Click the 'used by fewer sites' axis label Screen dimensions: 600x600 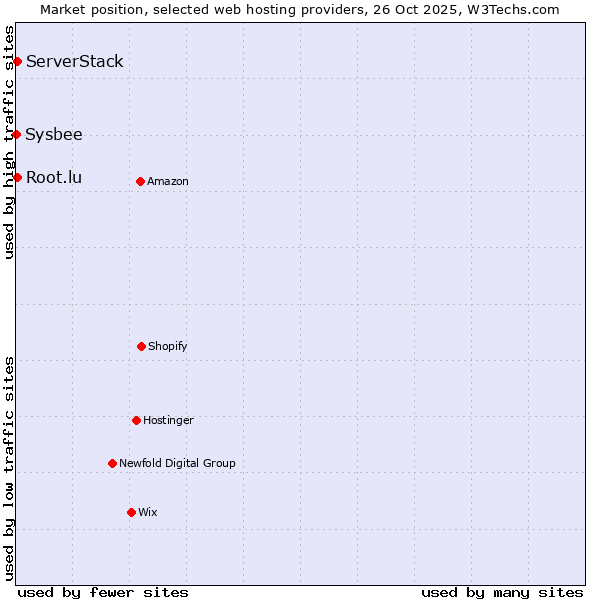click(x=103, y=592)
